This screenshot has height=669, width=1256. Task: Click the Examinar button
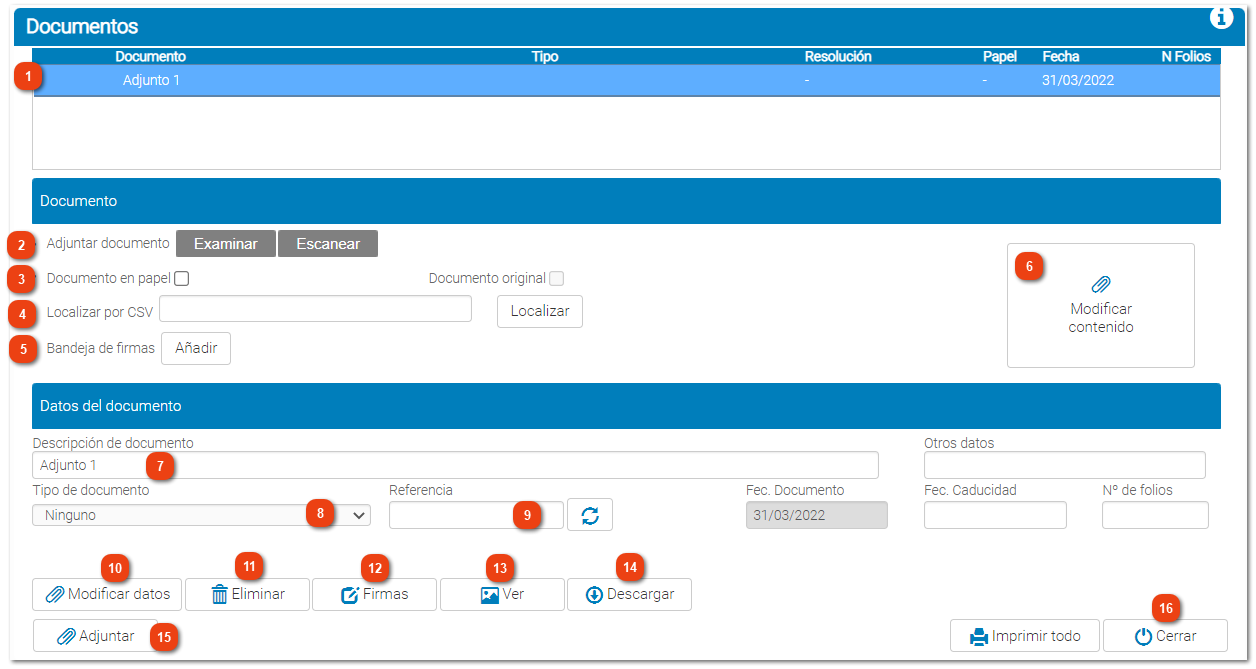coord(226,244)
